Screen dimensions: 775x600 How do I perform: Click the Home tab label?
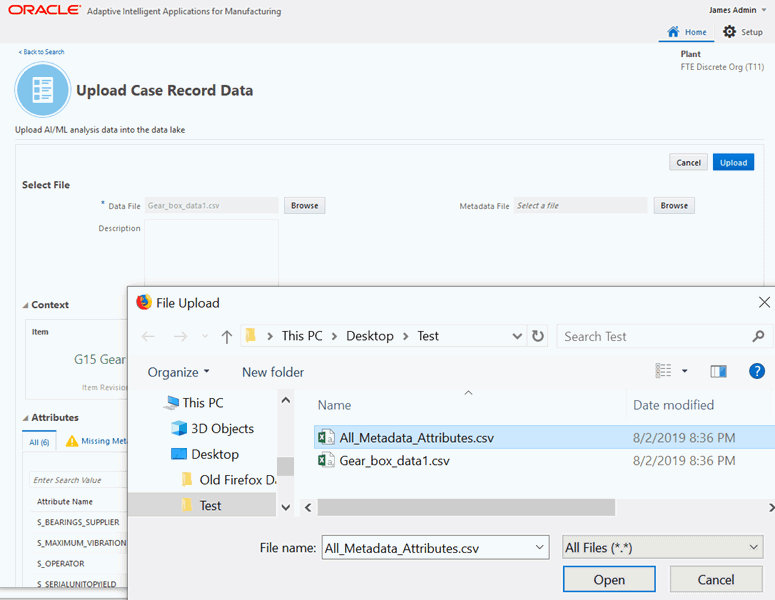tap(695, 32)
